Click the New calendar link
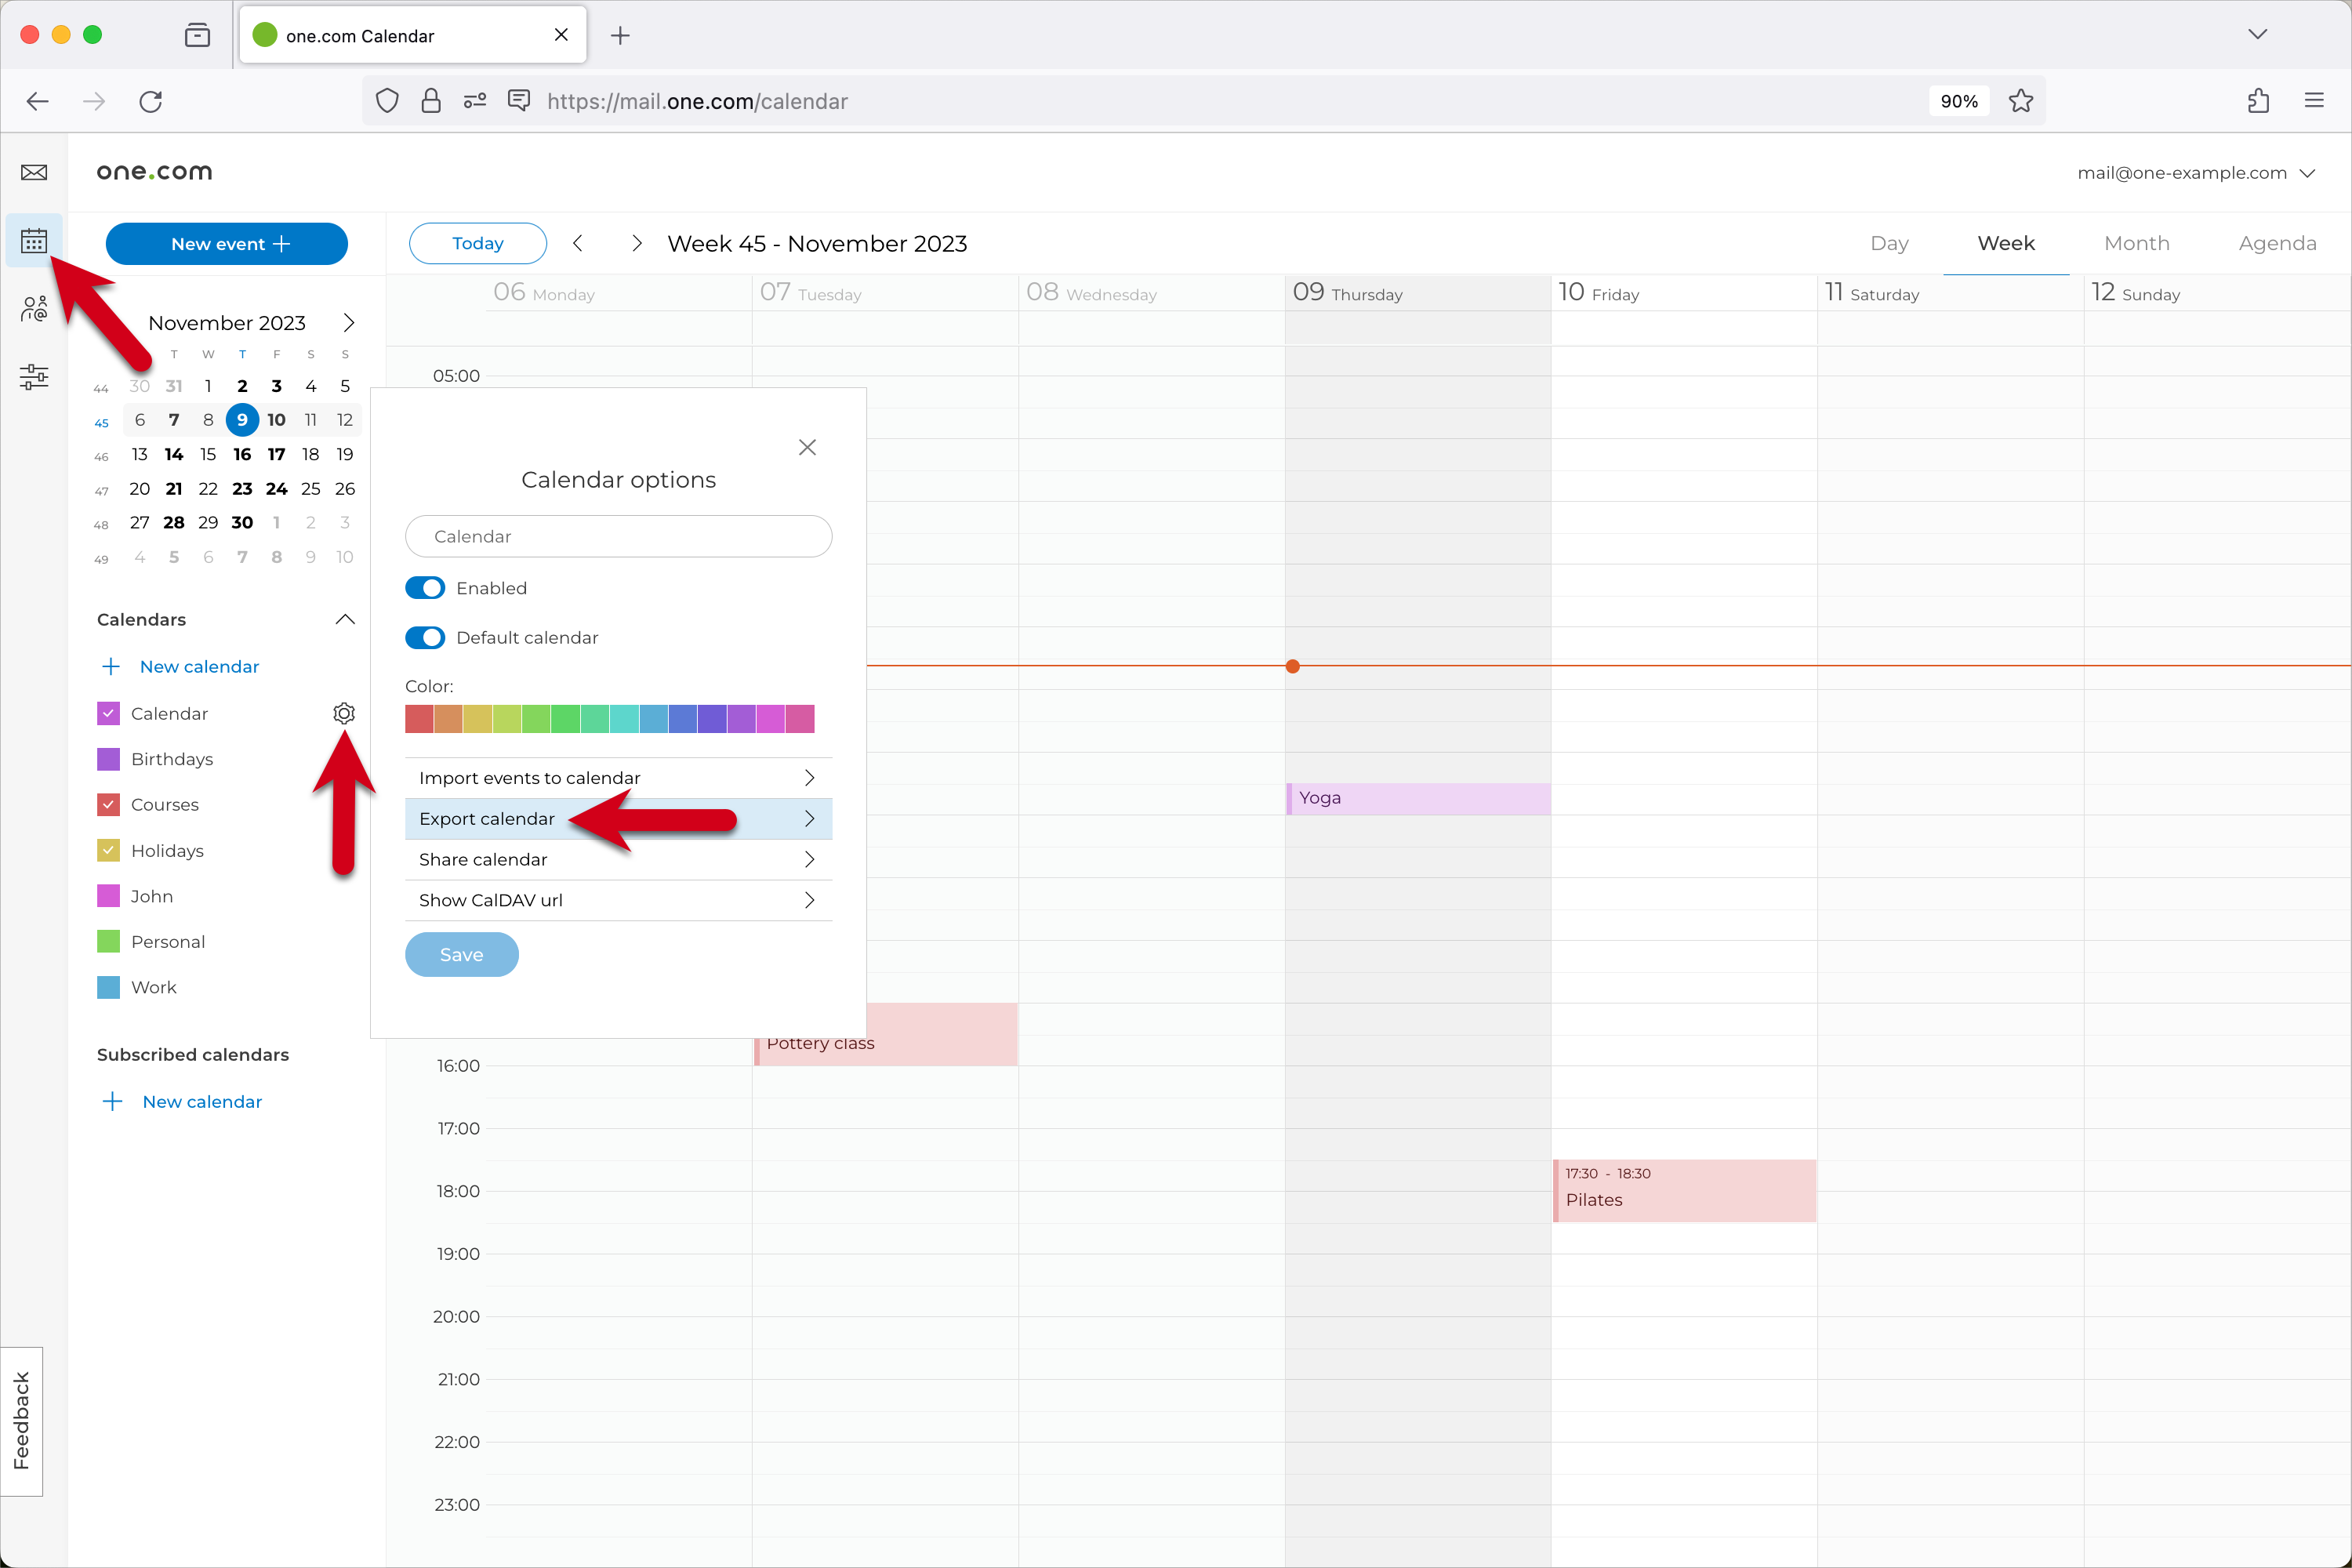Image resolution: width=2352 pixels, height=1568 pixels. click(x=199, y=666)
